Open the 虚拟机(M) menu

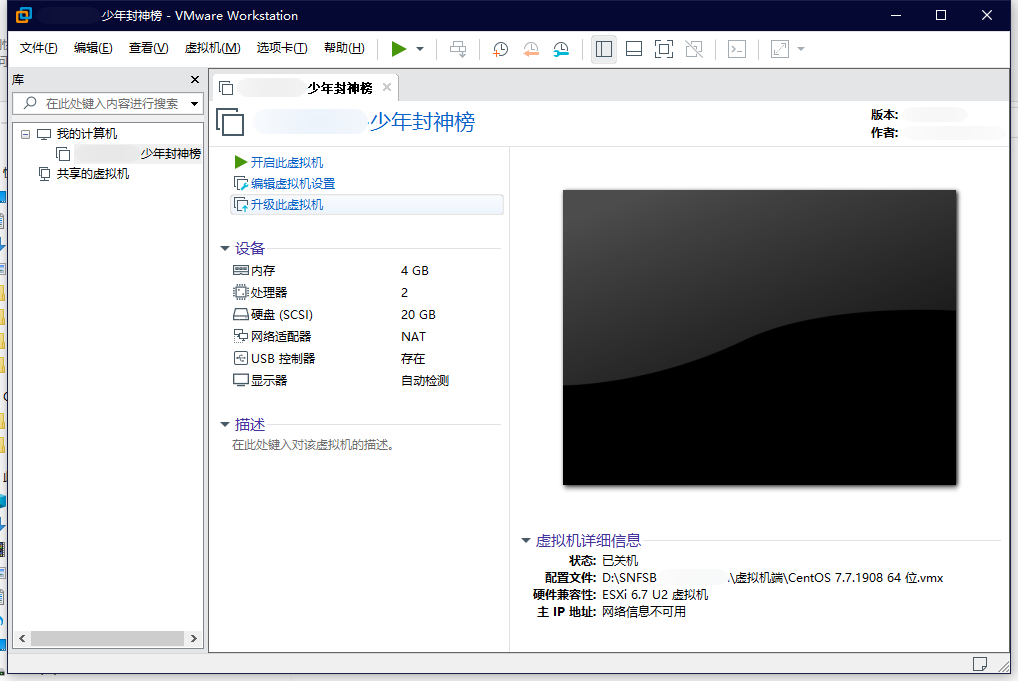212,48
